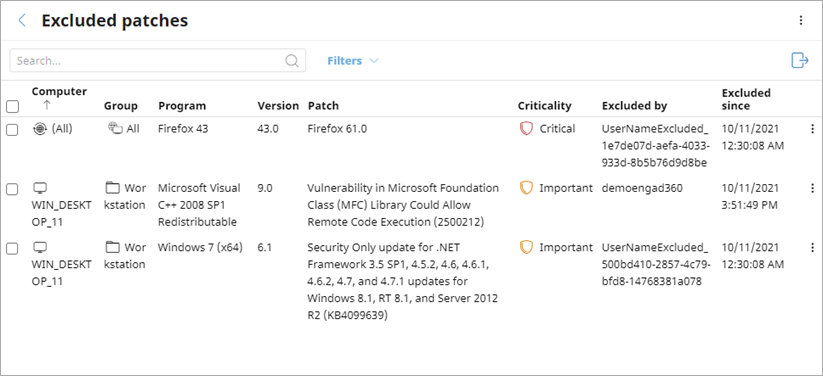Sort by the Excluded since column header

click(746, 99)
